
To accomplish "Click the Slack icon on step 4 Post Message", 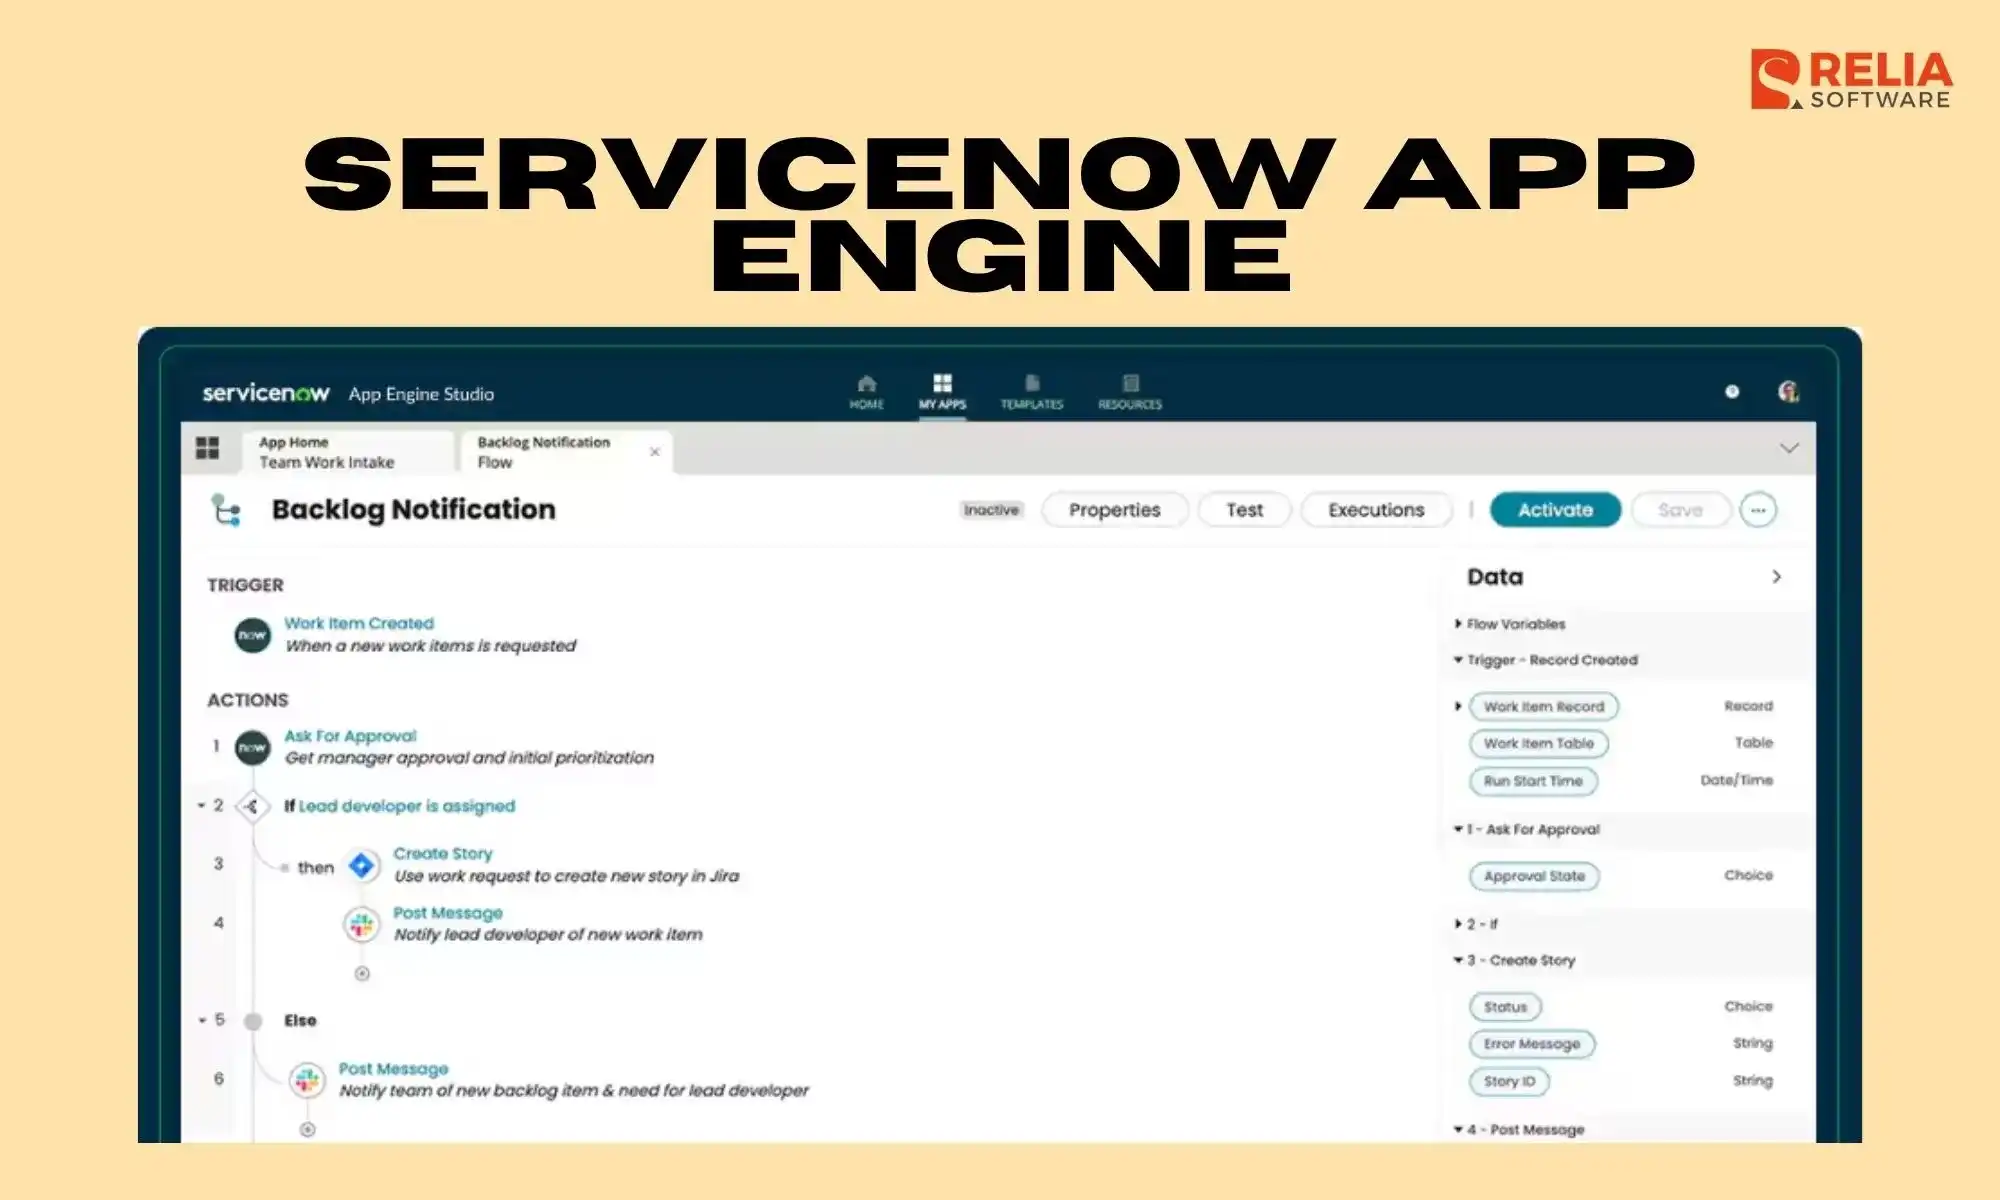I will pyautogui.click(x=362, y=925).
